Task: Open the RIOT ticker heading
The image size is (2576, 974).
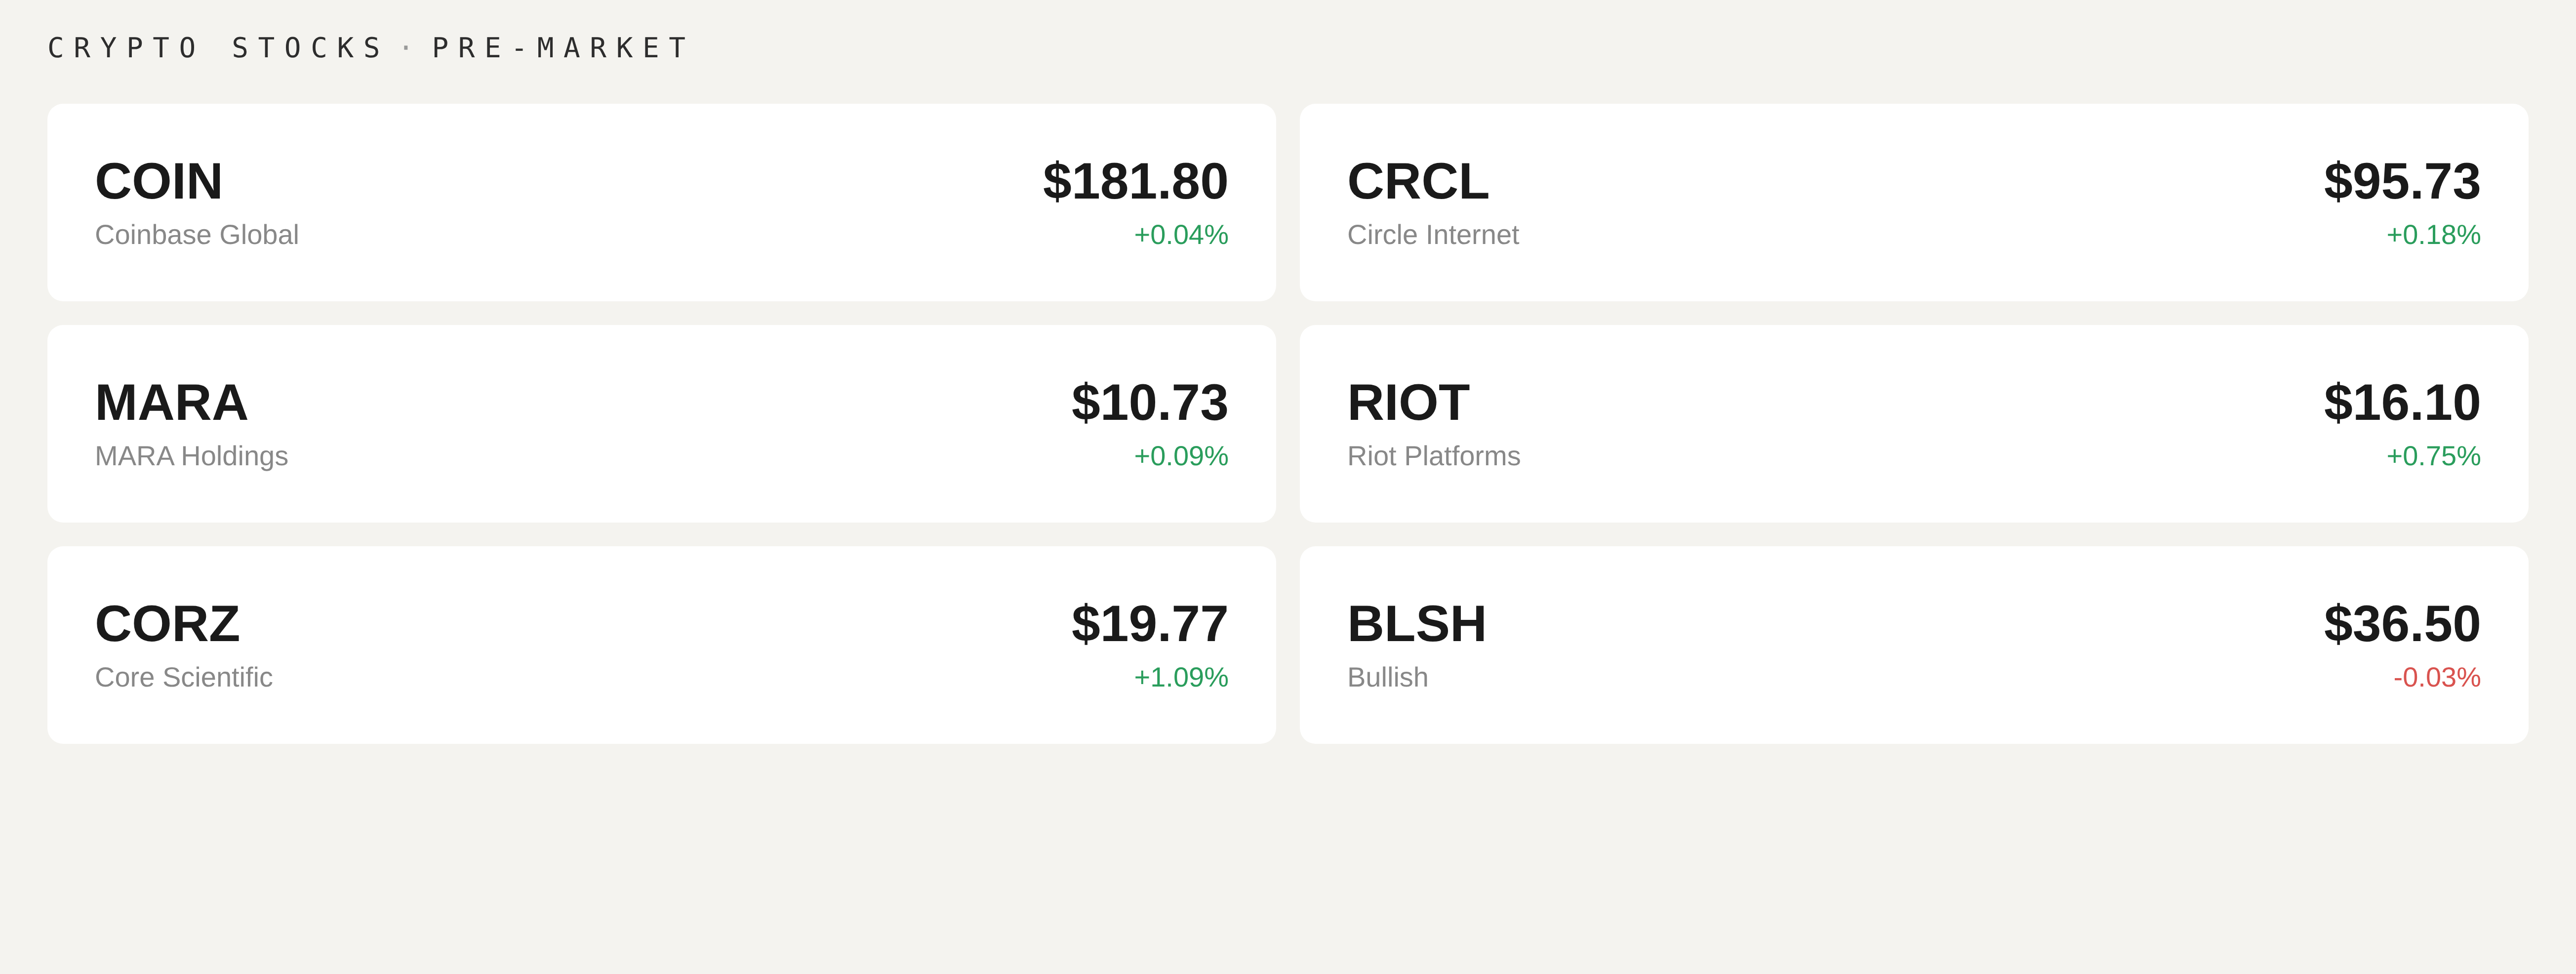Action: 1408,402
